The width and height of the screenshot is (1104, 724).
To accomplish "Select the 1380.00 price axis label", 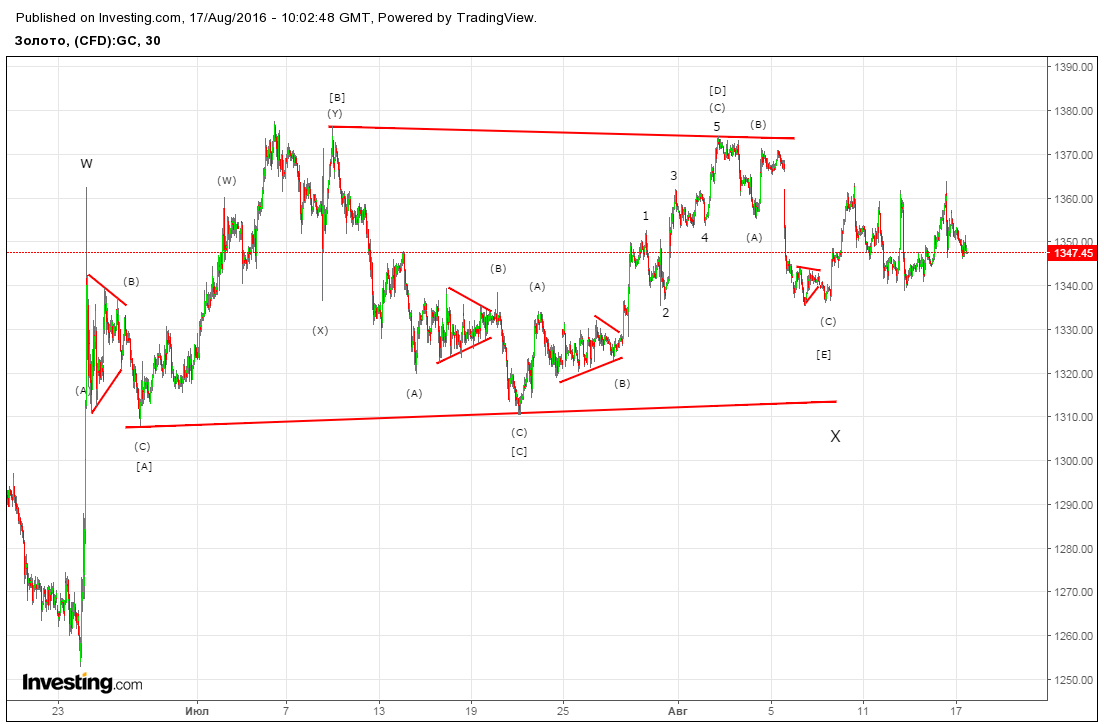I will tap(1074, 111).
